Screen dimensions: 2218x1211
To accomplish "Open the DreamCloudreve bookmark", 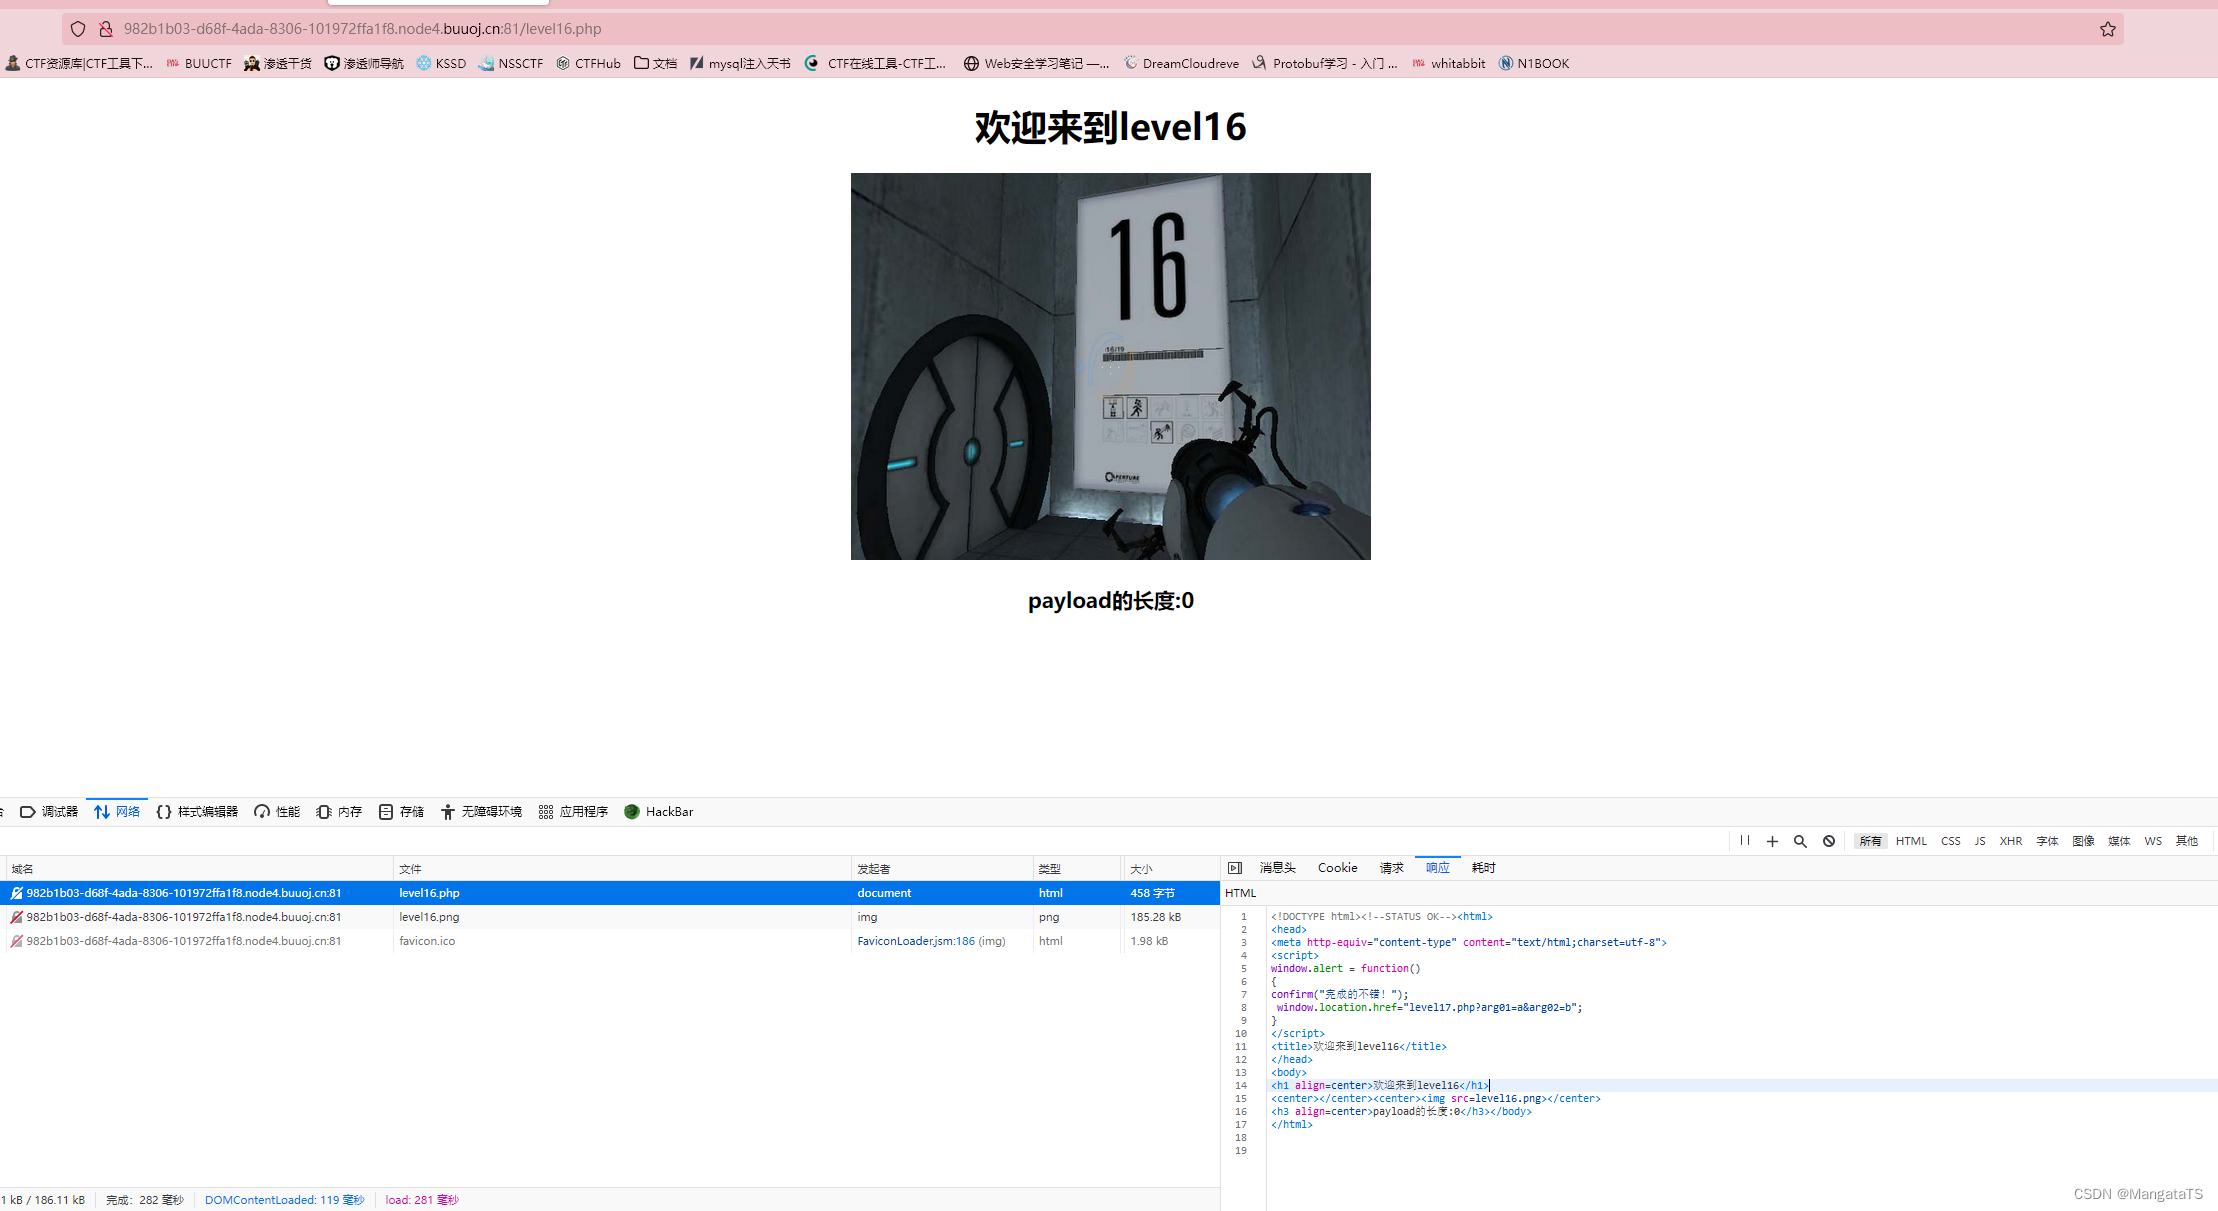I will click(1181, 63).
